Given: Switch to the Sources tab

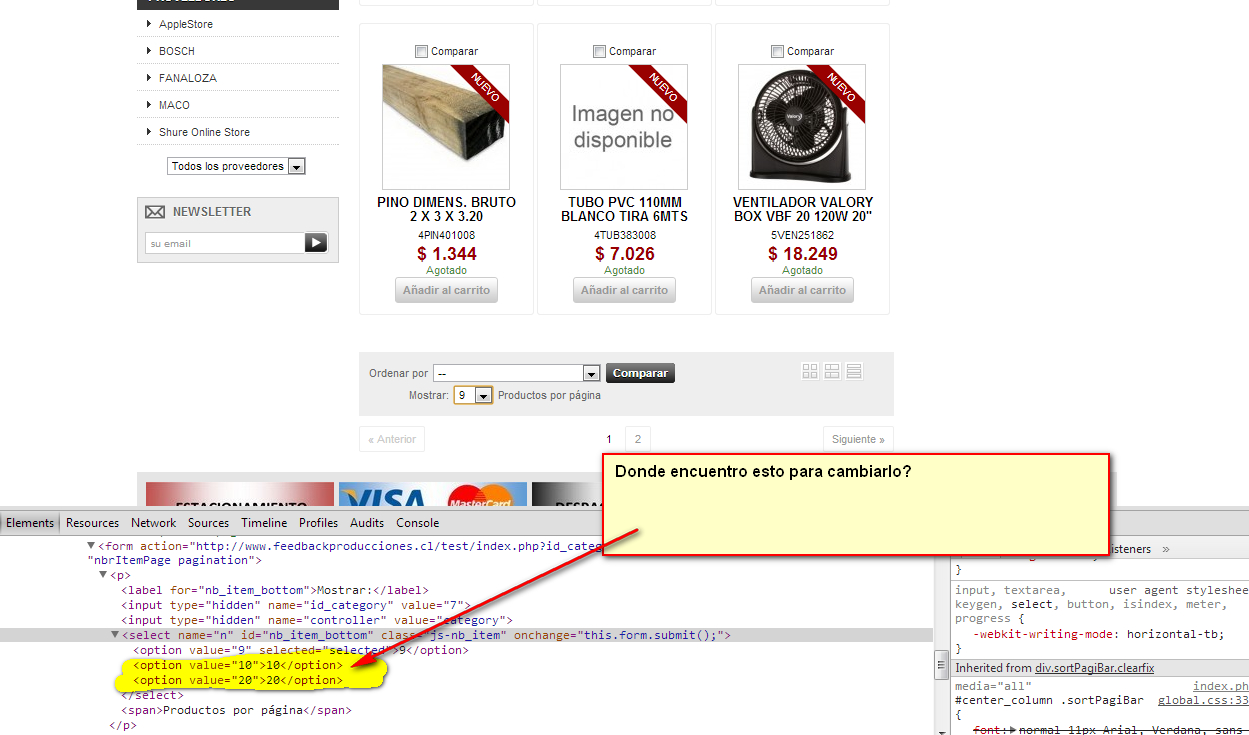Looking at the screenshot, I should pos(208,523).
